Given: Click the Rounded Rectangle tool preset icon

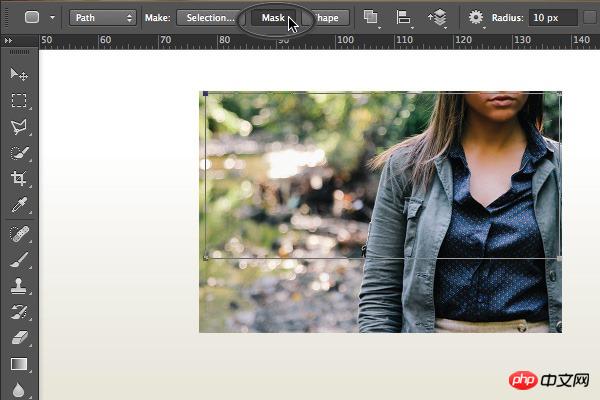Looking at the screenshot, I should click(32, 17).
